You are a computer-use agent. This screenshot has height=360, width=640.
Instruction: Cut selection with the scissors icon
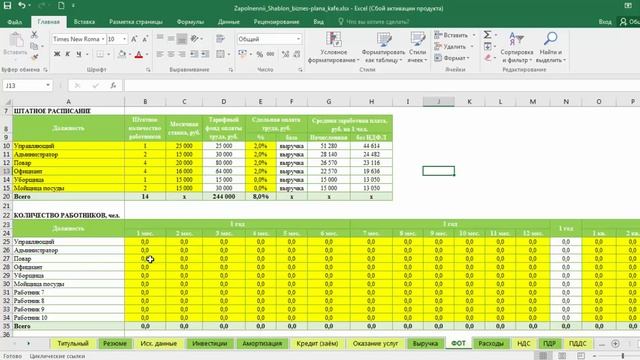[x=35, y=35]
